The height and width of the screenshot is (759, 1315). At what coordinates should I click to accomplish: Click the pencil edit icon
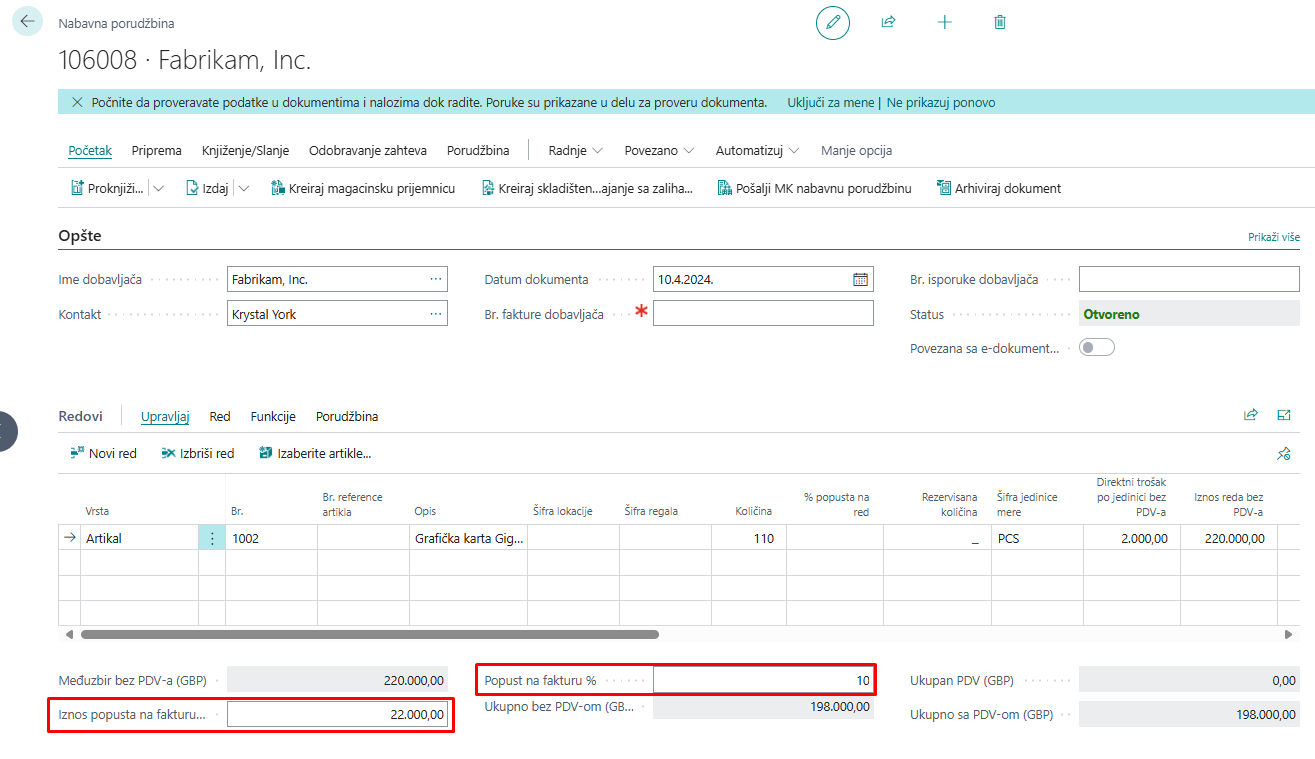coord(832,22)
